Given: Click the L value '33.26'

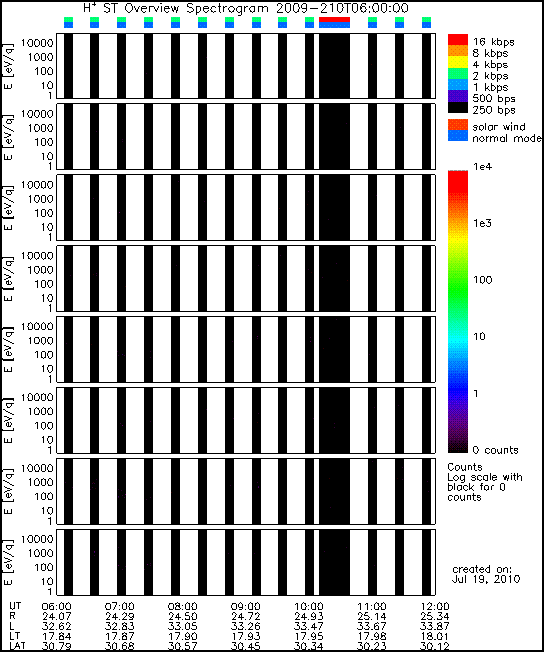Looking at the screenshot, I should [246, 627].
